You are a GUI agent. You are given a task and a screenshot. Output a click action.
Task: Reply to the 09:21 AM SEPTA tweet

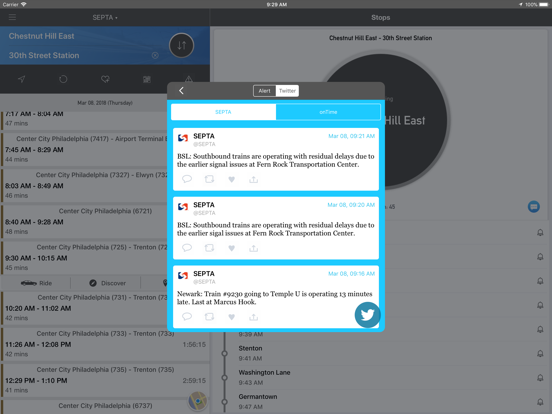pyautogui.click(x=187, y=179)
